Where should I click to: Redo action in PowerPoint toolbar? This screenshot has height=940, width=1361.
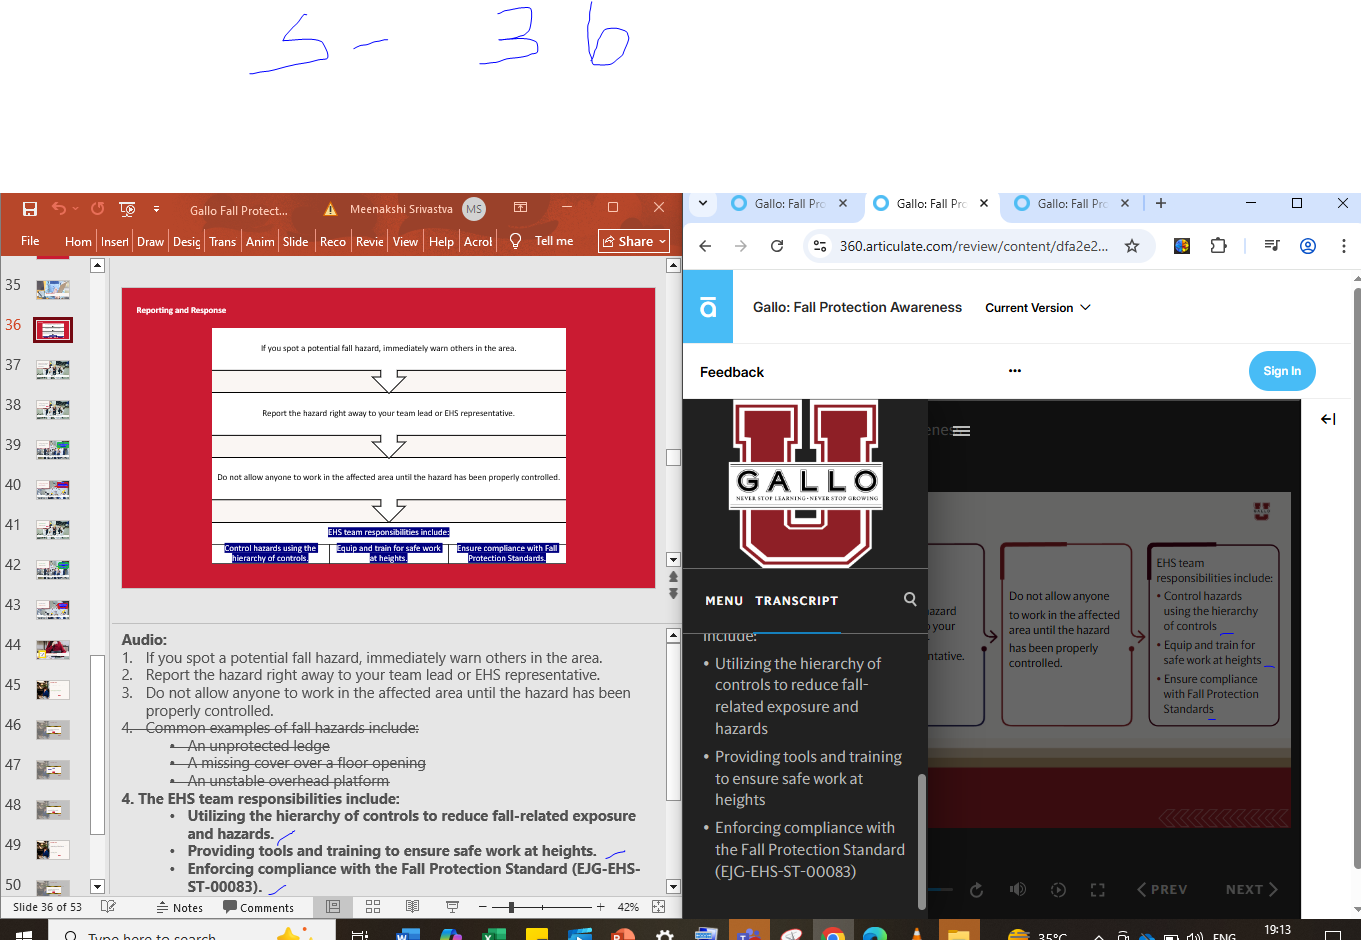[x=97, y=209]
